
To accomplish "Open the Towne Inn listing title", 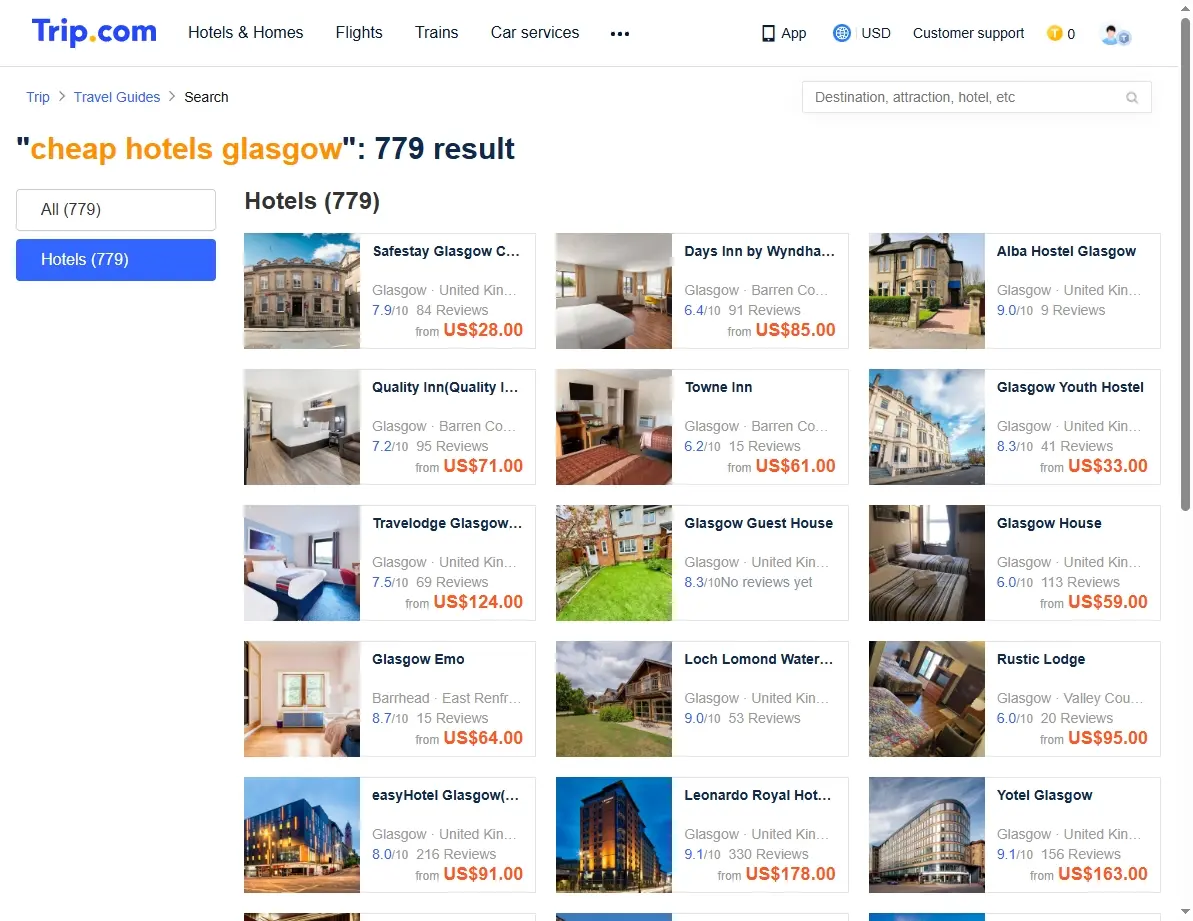I will point(718,387).
